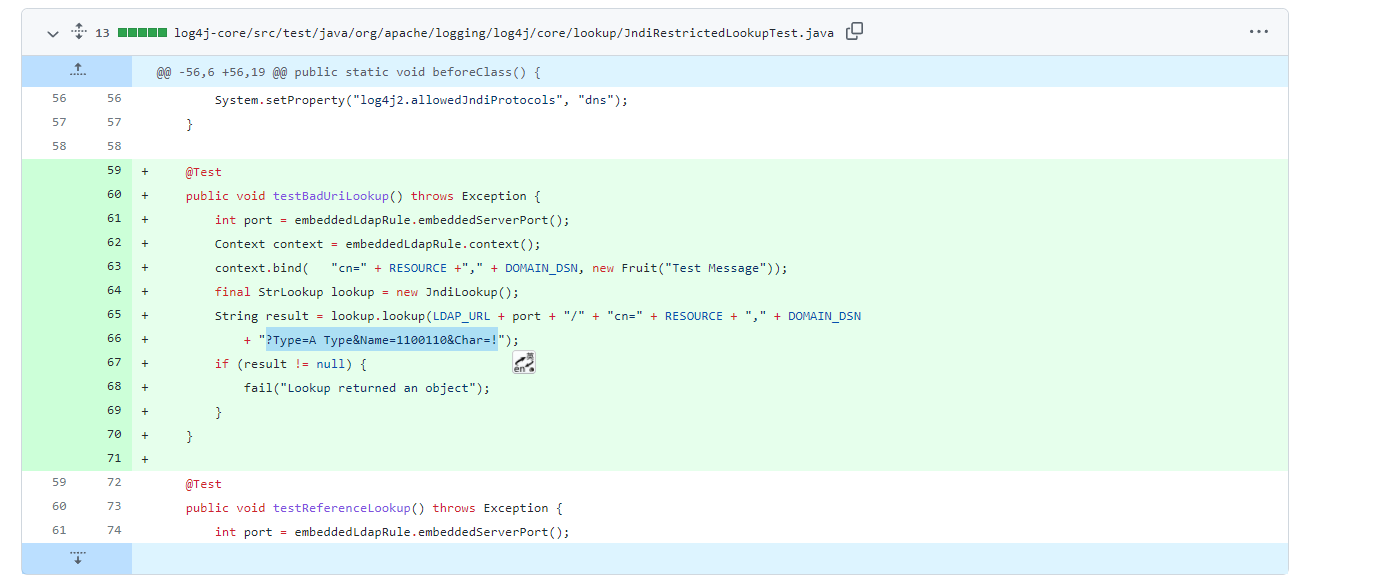The width and height of the screenshot is (1395, 588).
Task: Select new line number 74
Action: pyautogui.click(x=113, y=531)
